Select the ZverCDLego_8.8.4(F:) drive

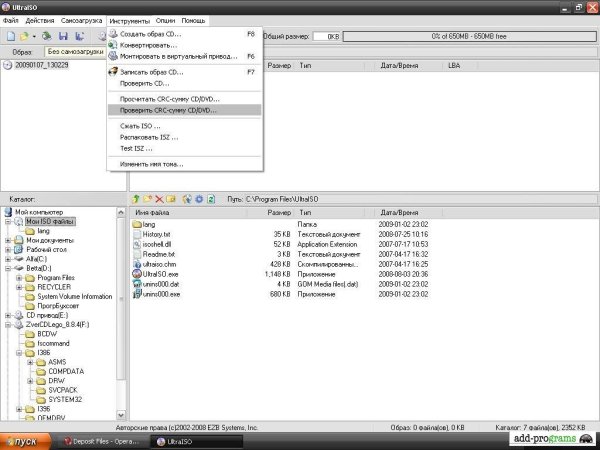coord(57,324)
